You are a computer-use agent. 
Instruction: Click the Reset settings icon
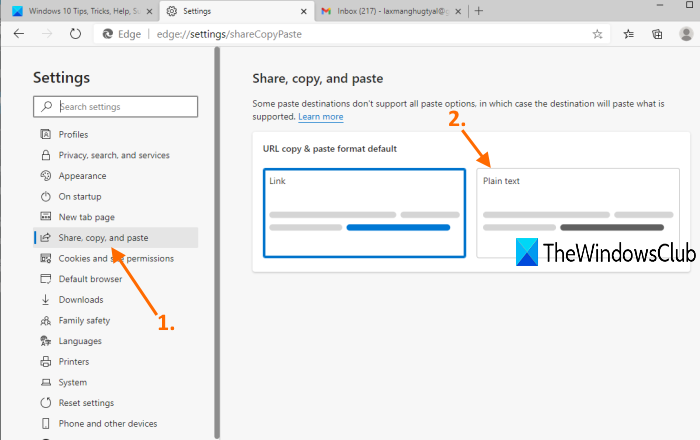(46, 403)
